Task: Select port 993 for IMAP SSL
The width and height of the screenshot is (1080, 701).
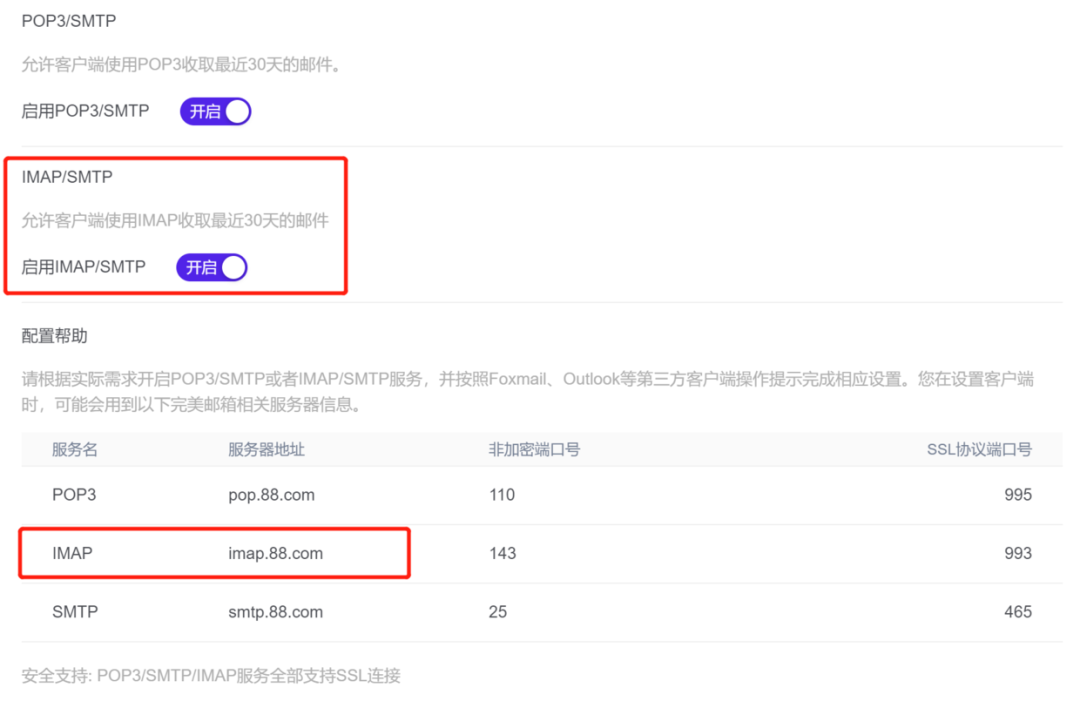Action: [x=1018, y=553]
